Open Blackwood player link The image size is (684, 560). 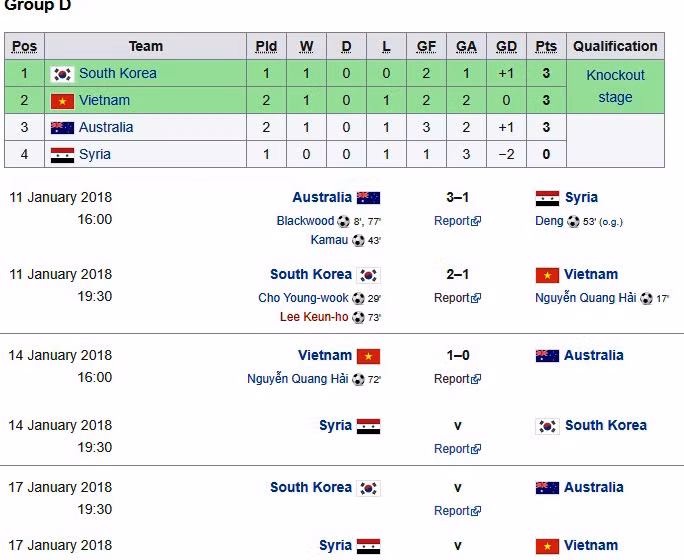pyautogui.click(x=305, y=221)
